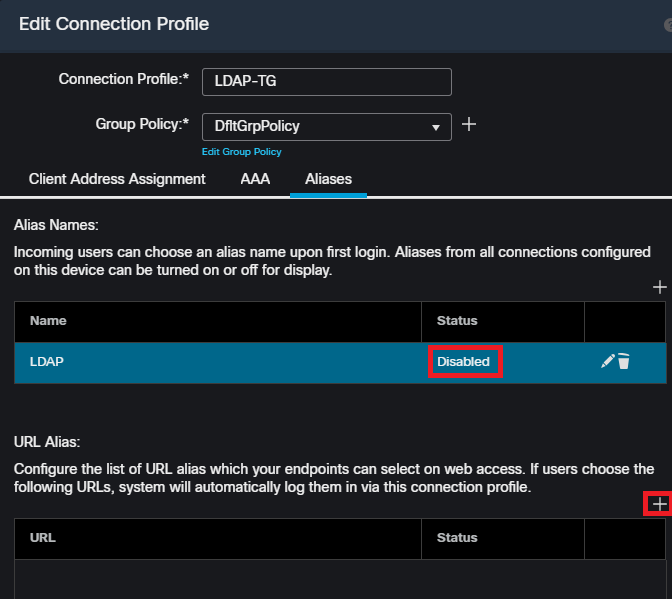Screen dimensions: 672x599
Task: Click Name column header in alias table
Action: click(48, 321)
